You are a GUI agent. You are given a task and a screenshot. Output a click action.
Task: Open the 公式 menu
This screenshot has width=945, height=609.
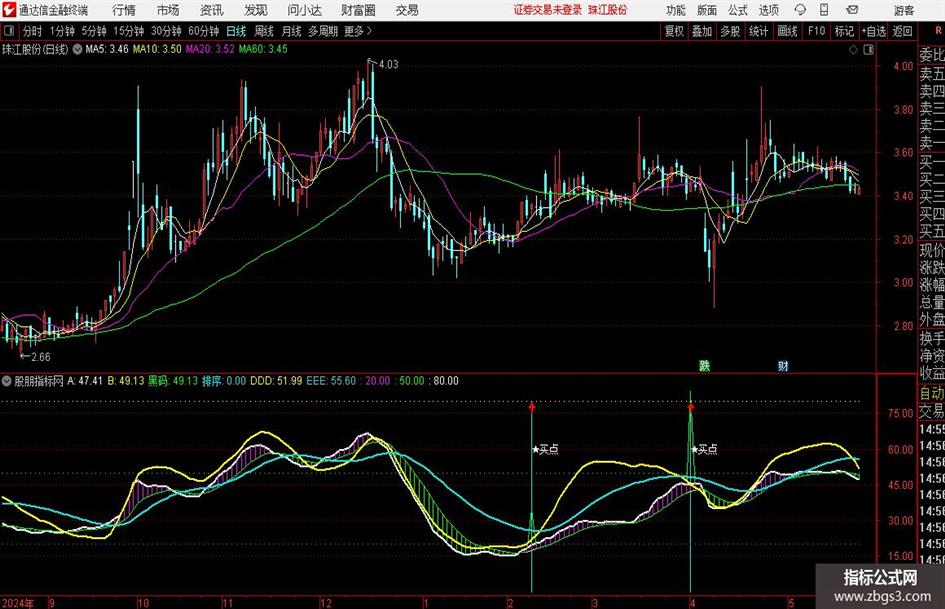tap(737, 10)
